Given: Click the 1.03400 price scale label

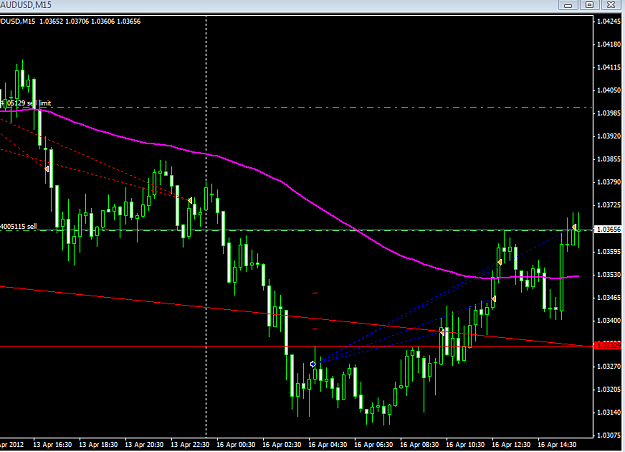Looking at the screenshot, I should pos(609,321).
